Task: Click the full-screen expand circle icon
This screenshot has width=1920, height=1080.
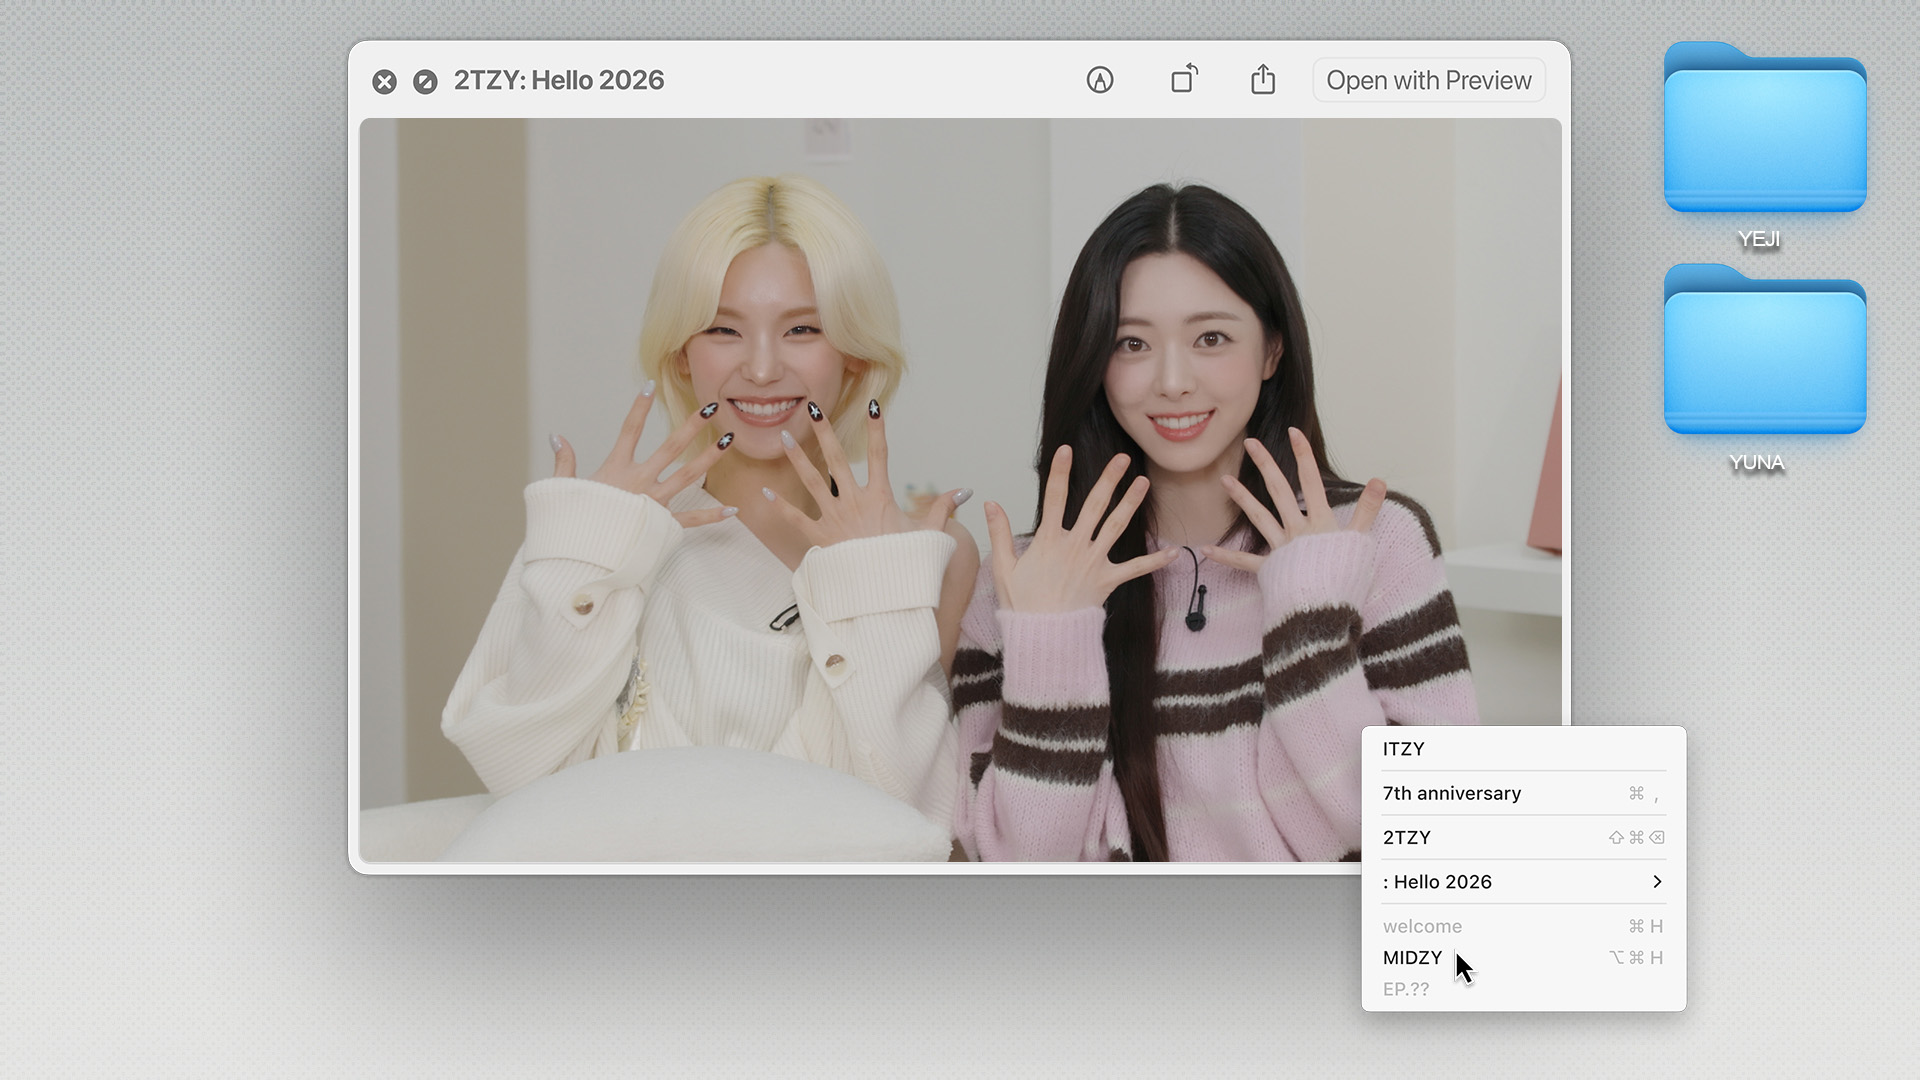Action: (425, 82)
